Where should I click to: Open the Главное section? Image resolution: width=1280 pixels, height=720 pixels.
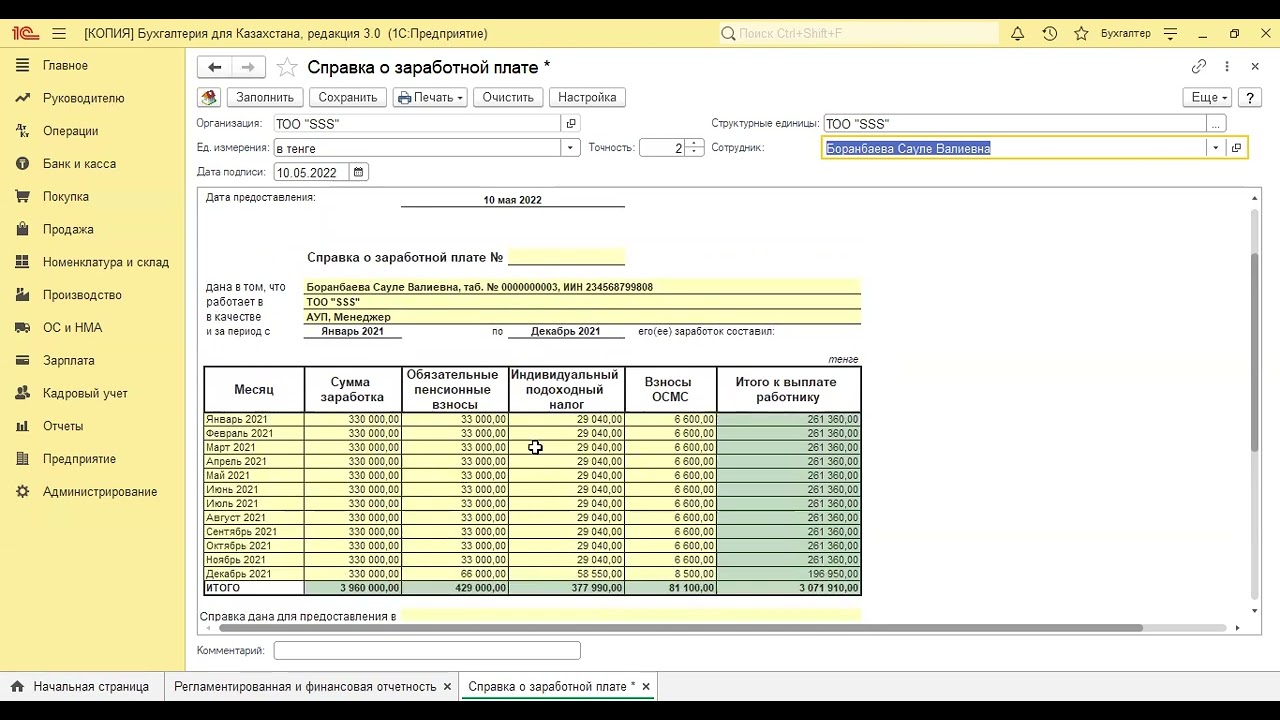click(x=65, y=65)
